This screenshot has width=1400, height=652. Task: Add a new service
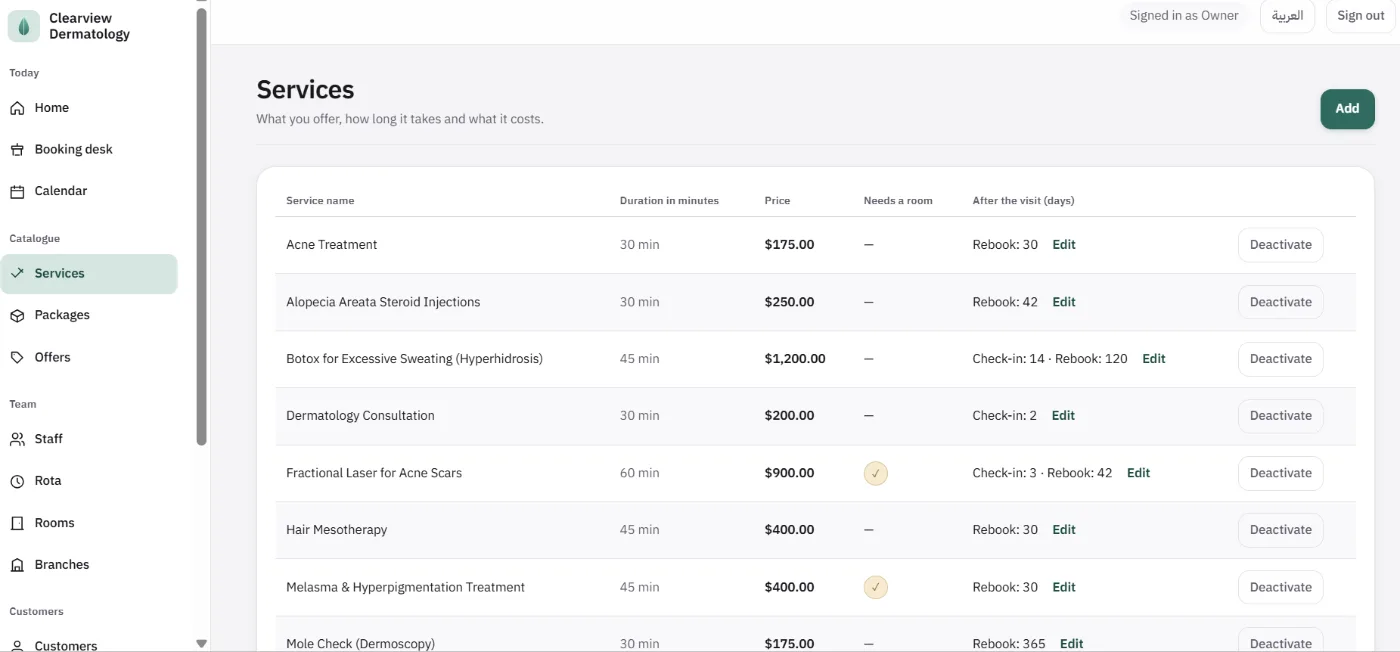pos(1347,109)
